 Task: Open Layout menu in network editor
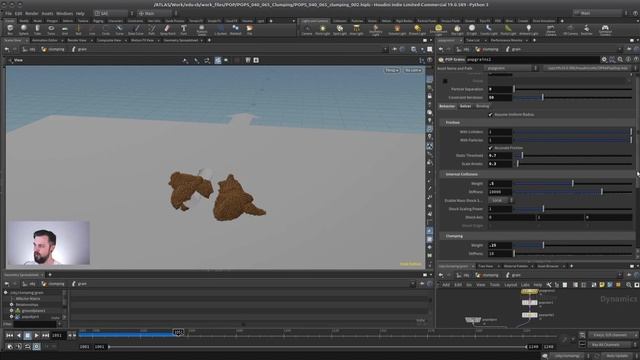tap(510, 285)
